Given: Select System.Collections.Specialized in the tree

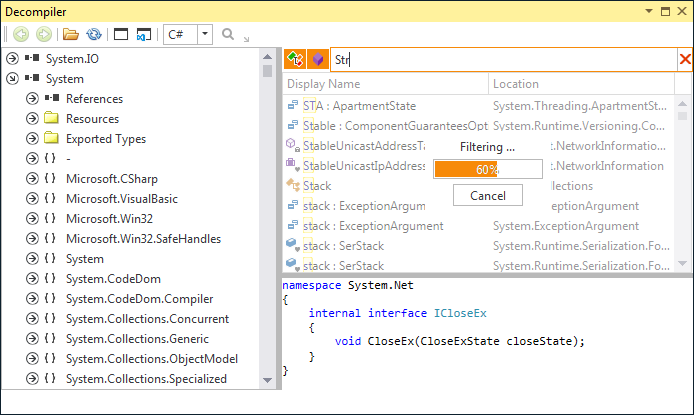Looking at the screenshot, I should (146, 379).
